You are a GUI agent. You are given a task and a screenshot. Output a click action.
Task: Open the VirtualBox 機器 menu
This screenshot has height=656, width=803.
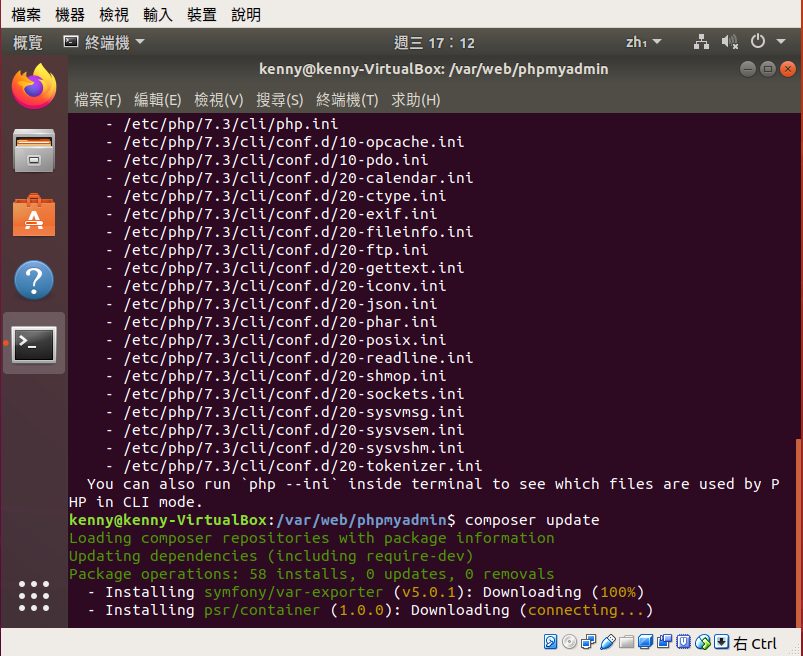point(70,14)
